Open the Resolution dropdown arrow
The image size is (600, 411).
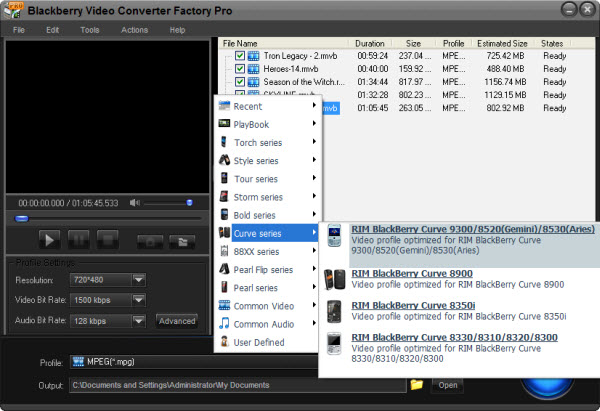[x=139, y=280]
